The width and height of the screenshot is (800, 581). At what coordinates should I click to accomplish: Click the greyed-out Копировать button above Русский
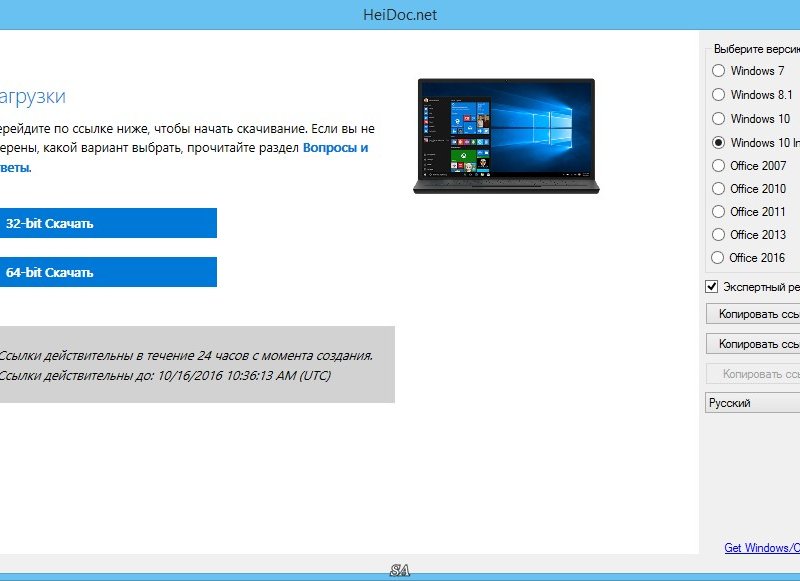tap(753, 374)
